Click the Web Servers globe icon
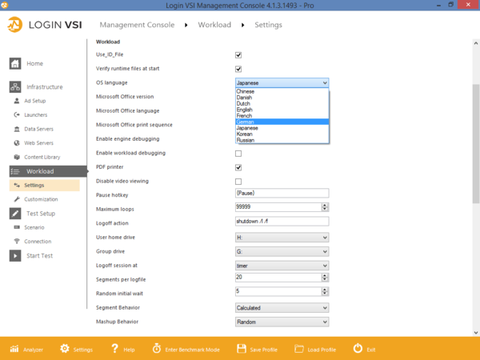The image size is (480, 360). pyautogui.click(x=17, y=143)
